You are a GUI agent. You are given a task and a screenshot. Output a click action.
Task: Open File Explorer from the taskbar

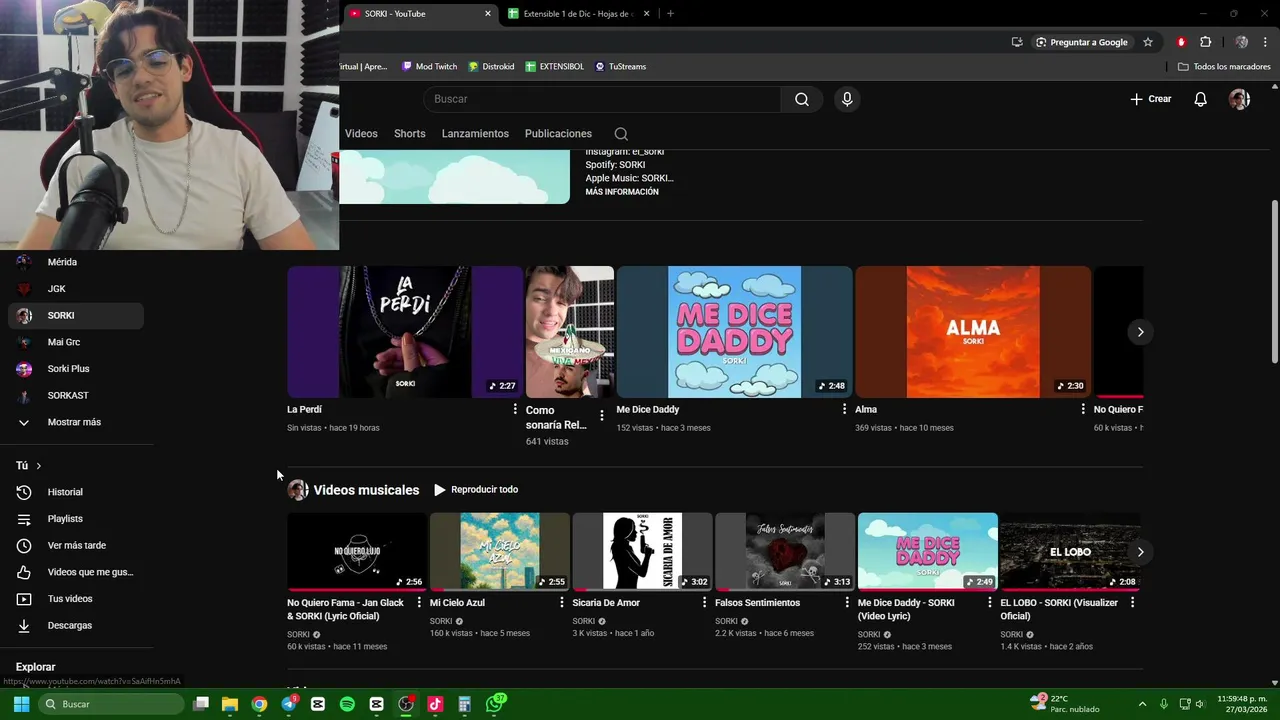click(x=230, y=704)
